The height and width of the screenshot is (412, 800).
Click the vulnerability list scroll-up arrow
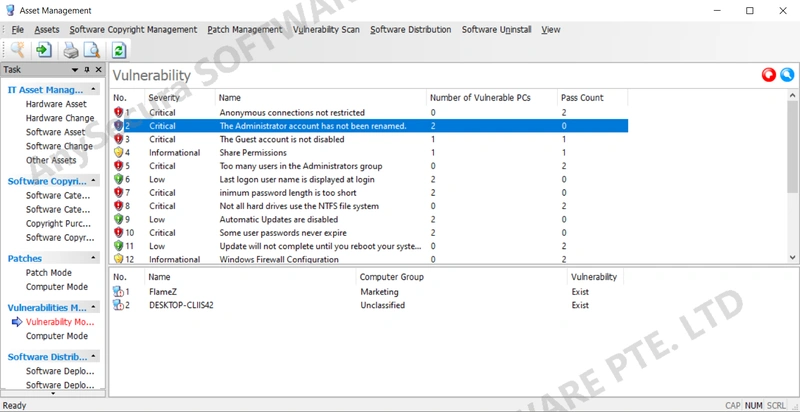(x=793, y=95)
